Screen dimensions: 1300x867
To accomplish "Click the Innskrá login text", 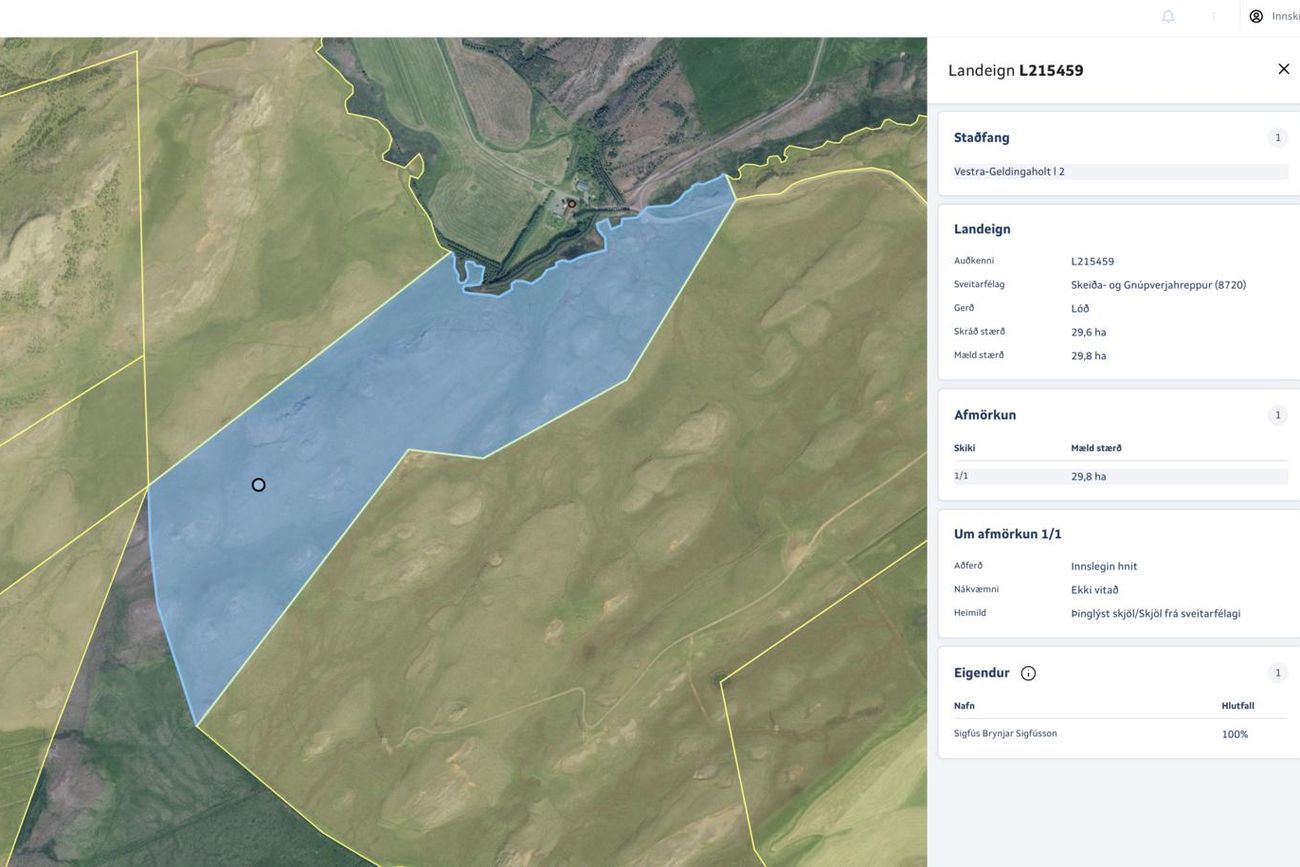I will click(x=1285, y=16).
